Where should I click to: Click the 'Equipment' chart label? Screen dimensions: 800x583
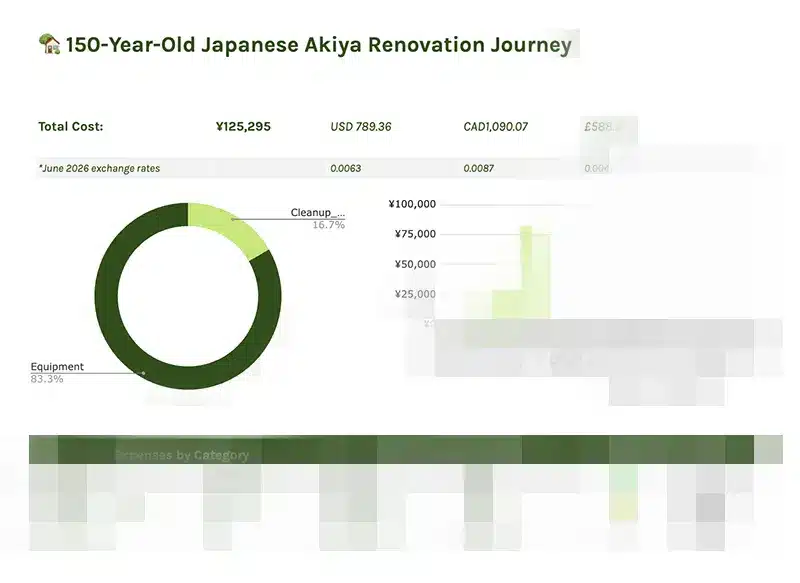[57, 366]
